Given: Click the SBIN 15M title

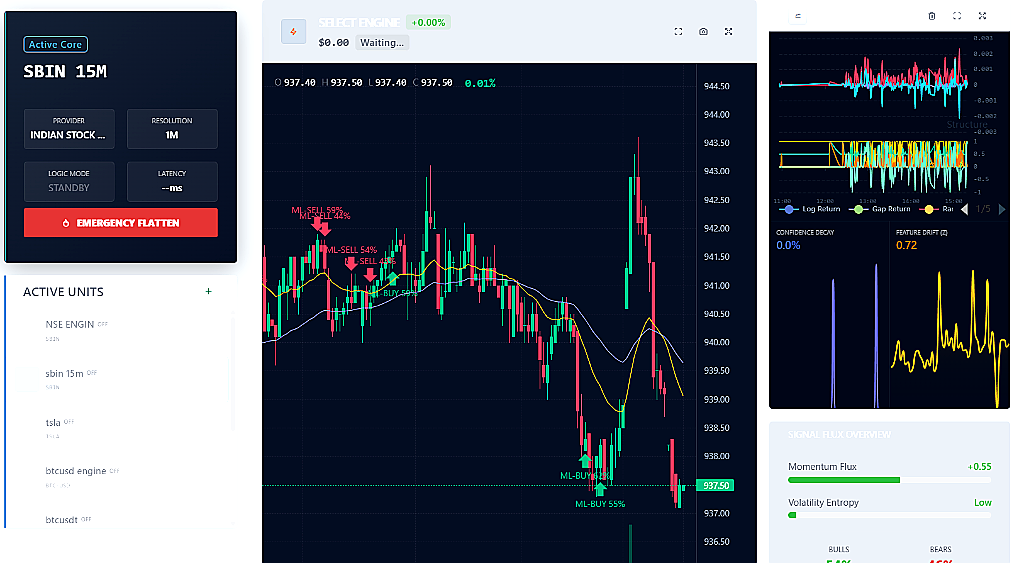Looking at the screenshot, I should pyautogui.click(x=65, y=71).
